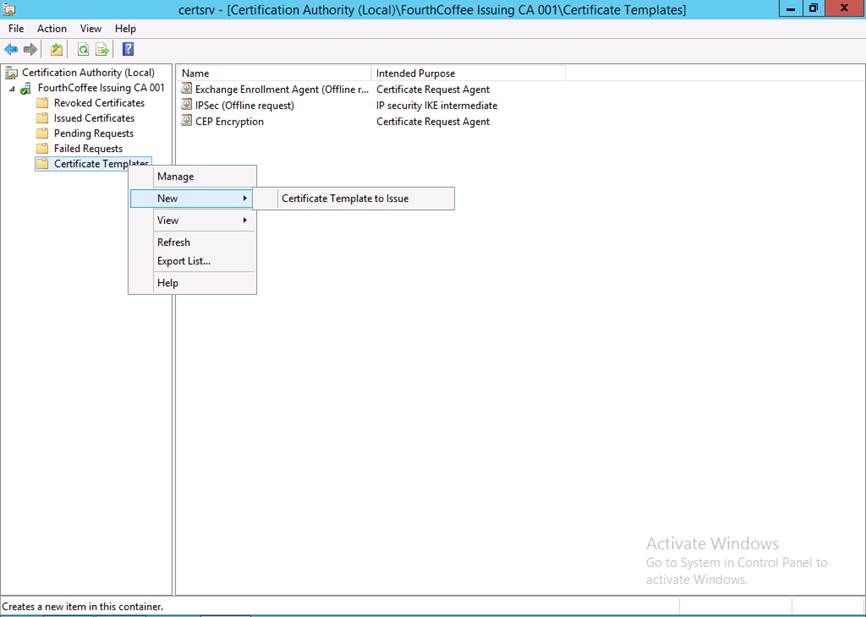This screenshot has width=866, height=617.
Task: Select the Exchange Enrollment Agent template icon
Action: coord(186,89)
